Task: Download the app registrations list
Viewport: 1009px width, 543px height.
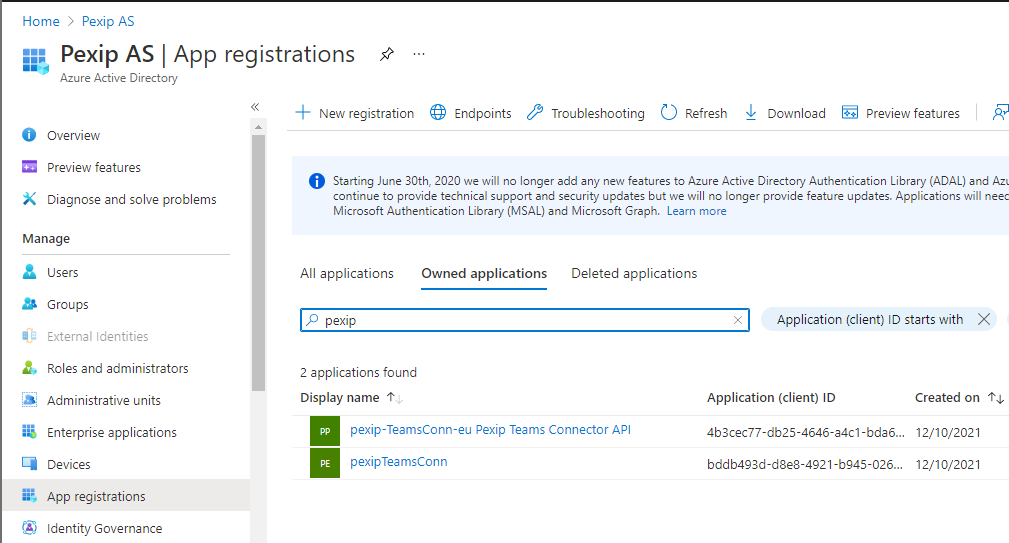Action: coord(785,113)
